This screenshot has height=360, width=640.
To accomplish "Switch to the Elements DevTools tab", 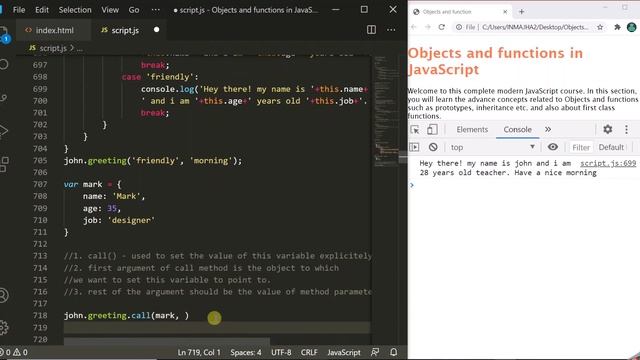I will pyautogui.click(x=472, y=129).
